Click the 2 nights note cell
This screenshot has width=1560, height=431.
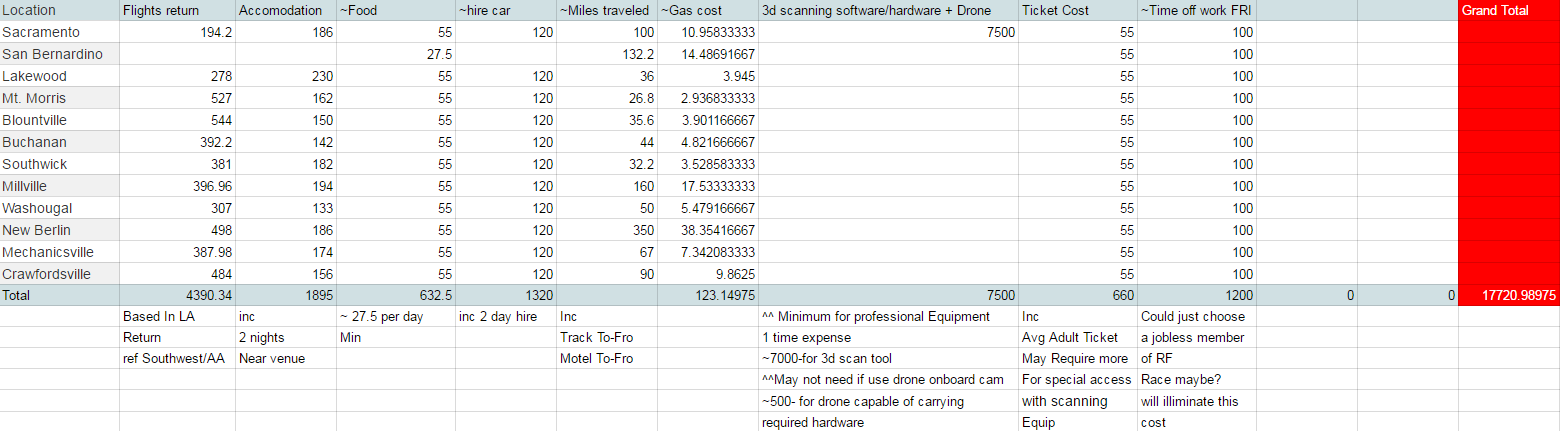[x=286, y=337]
